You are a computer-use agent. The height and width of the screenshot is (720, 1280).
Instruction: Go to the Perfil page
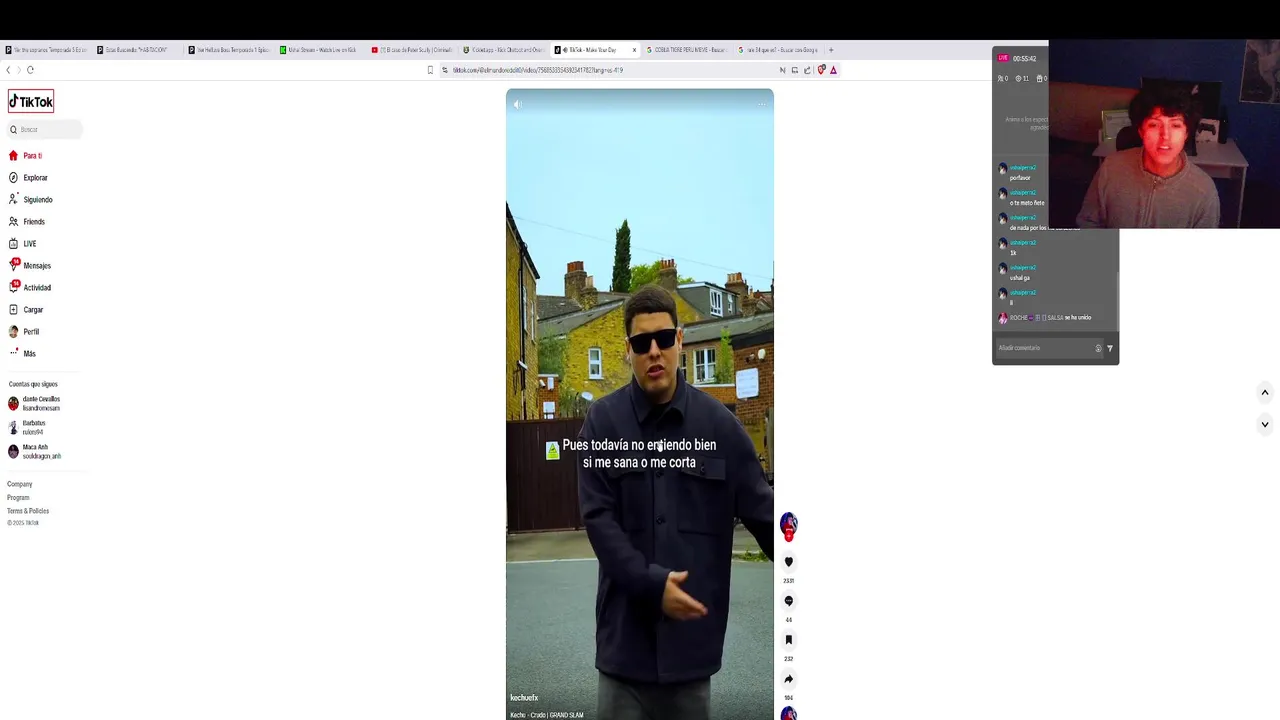tap(25, 332)
